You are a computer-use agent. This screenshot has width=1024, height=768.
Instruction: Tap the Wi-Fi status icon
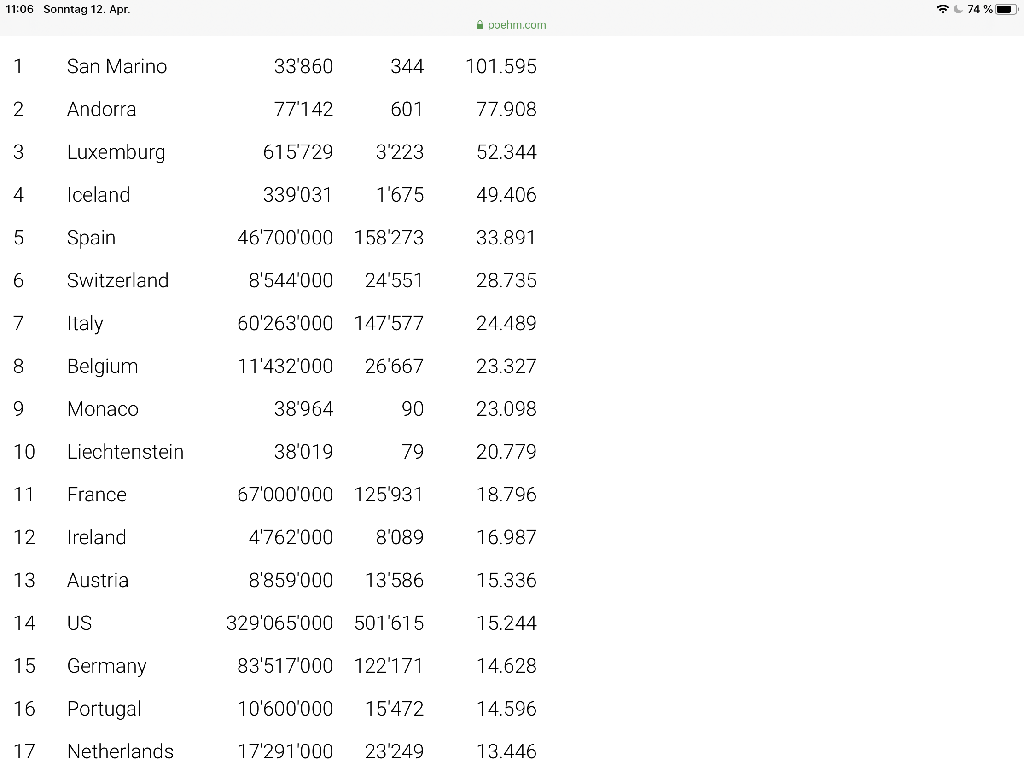pos(942,9)
